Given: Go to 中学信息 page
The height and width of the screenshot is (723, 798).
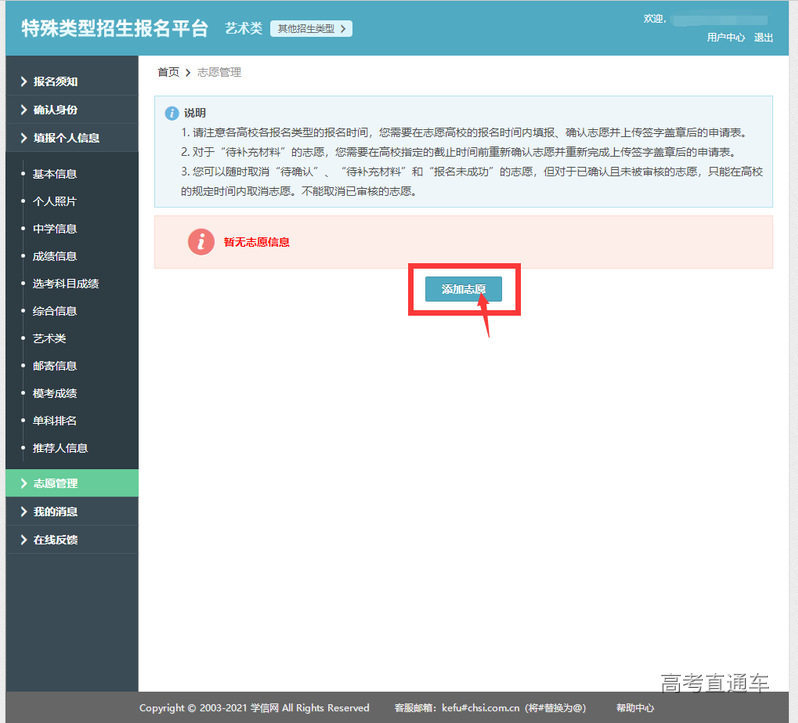Looking at the screenshot, I should [55, 229].
